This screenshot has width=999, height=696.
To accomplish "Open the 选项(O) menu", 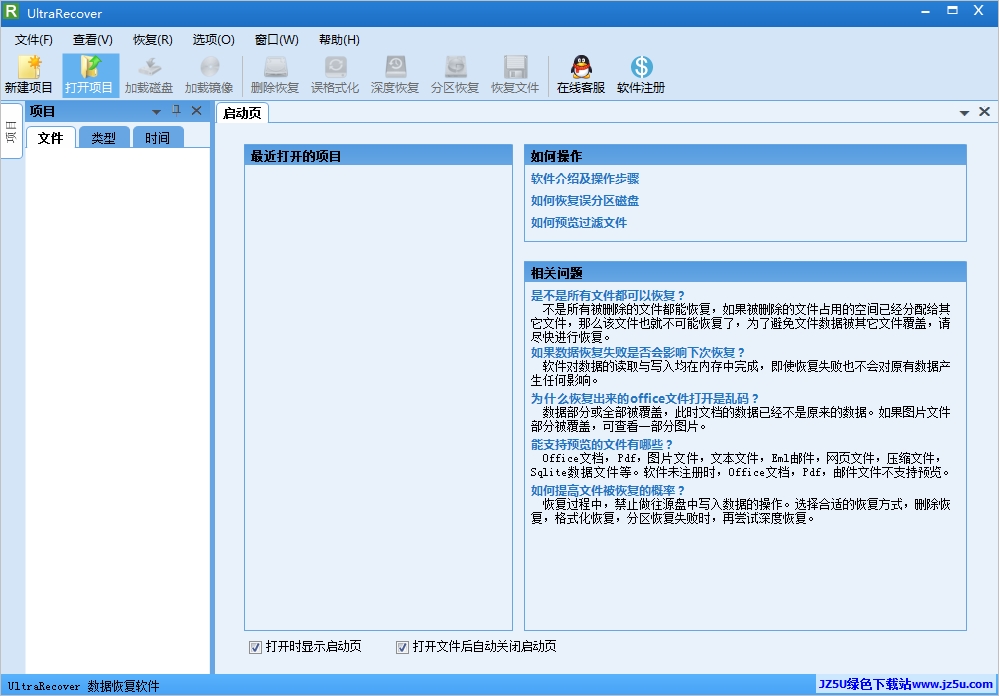I will point(213,40).
